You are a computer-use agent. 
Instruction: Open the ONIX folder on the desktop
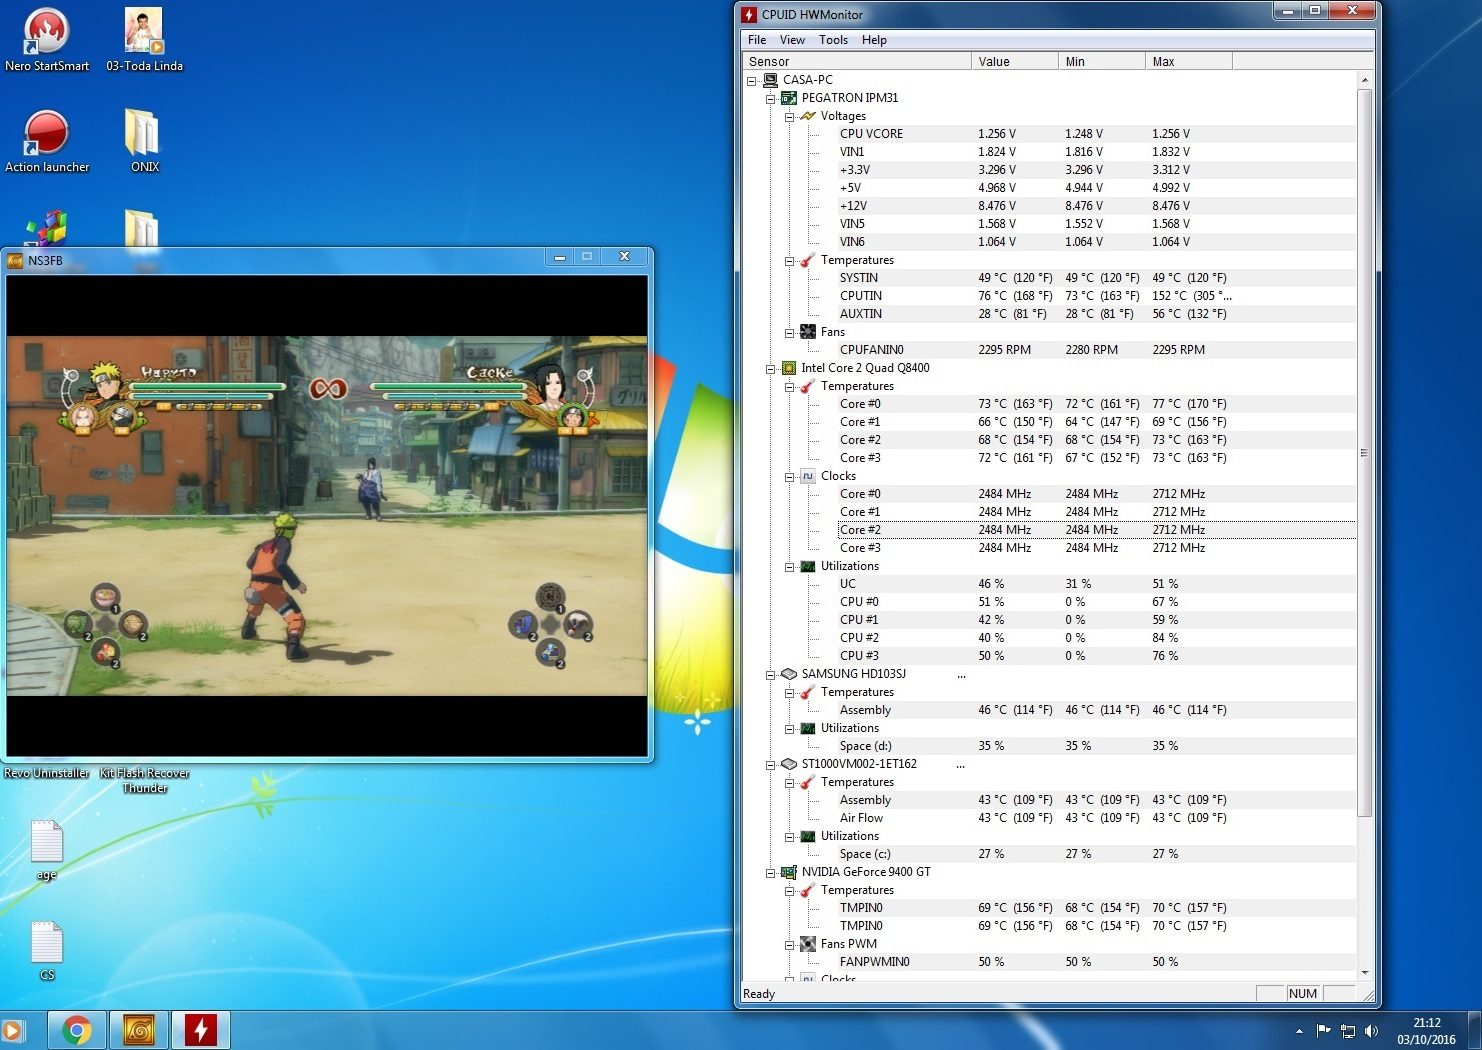pos(144,141)
